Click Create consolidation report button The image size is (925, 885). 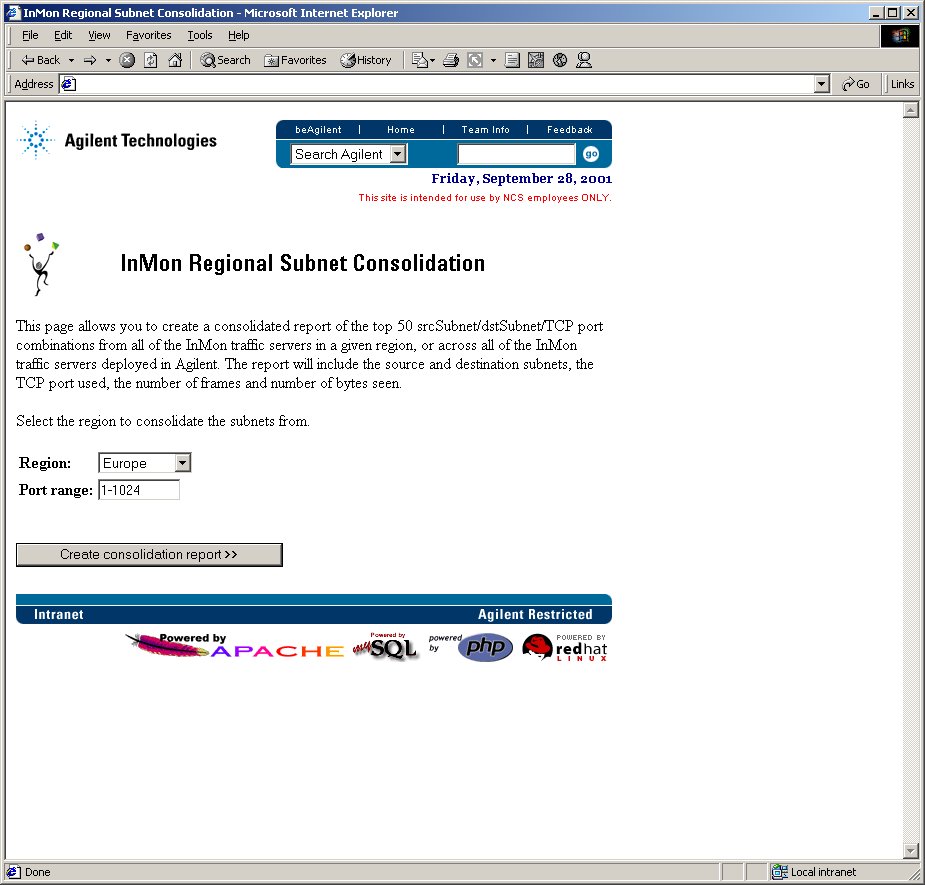(x=149, y=555)
